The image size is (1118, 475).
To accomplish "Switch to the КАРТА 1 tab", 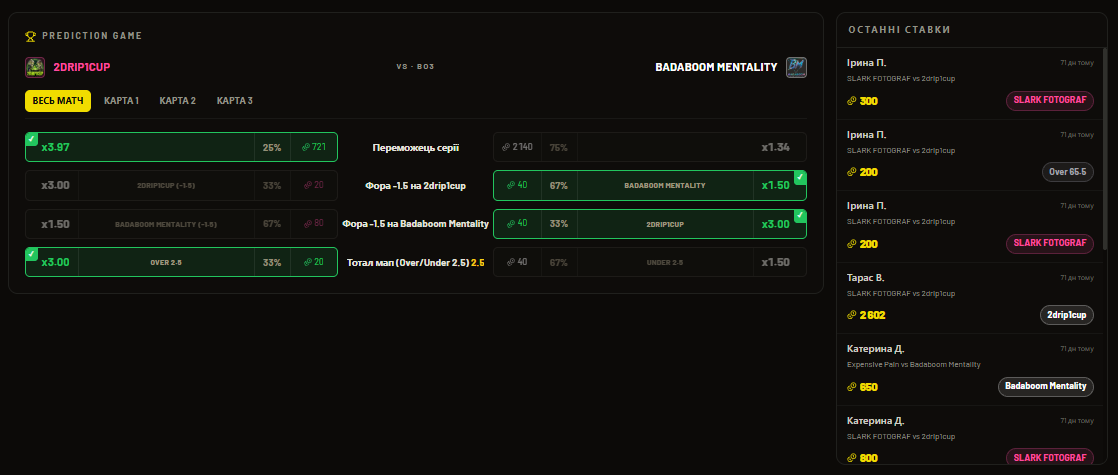I will 121,101.
